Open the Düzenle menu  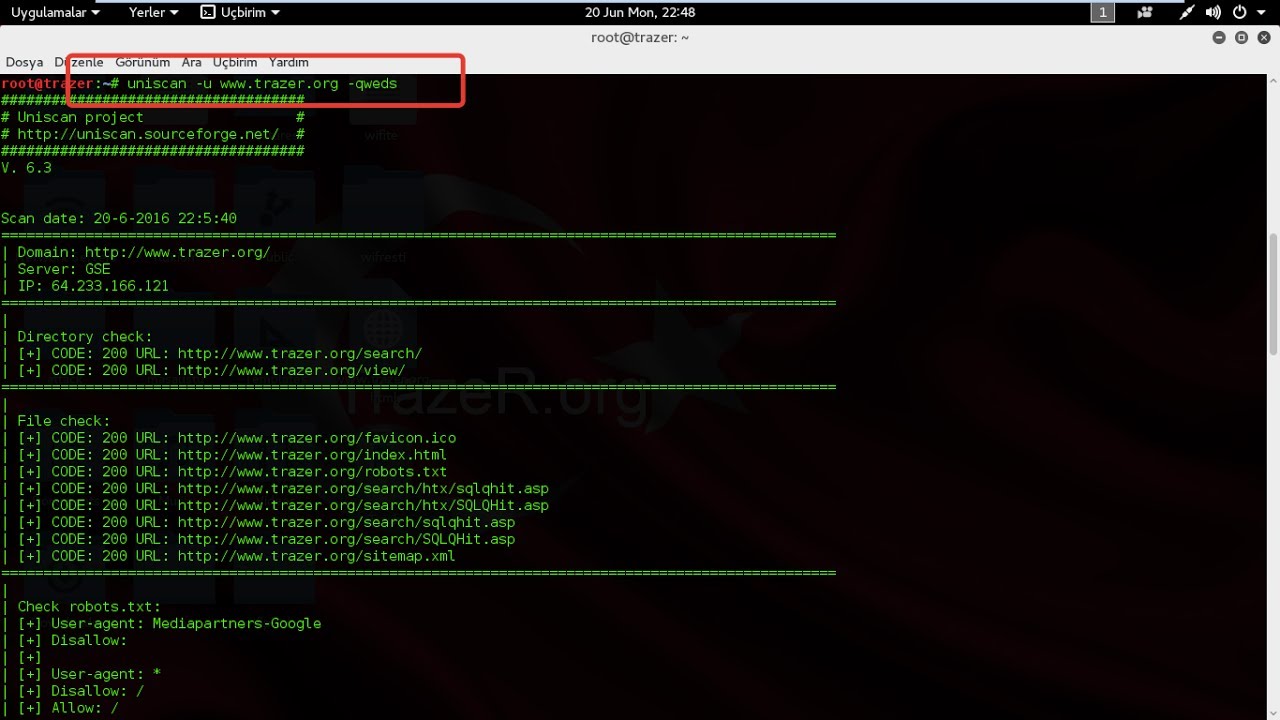click(x=79, y=62)
